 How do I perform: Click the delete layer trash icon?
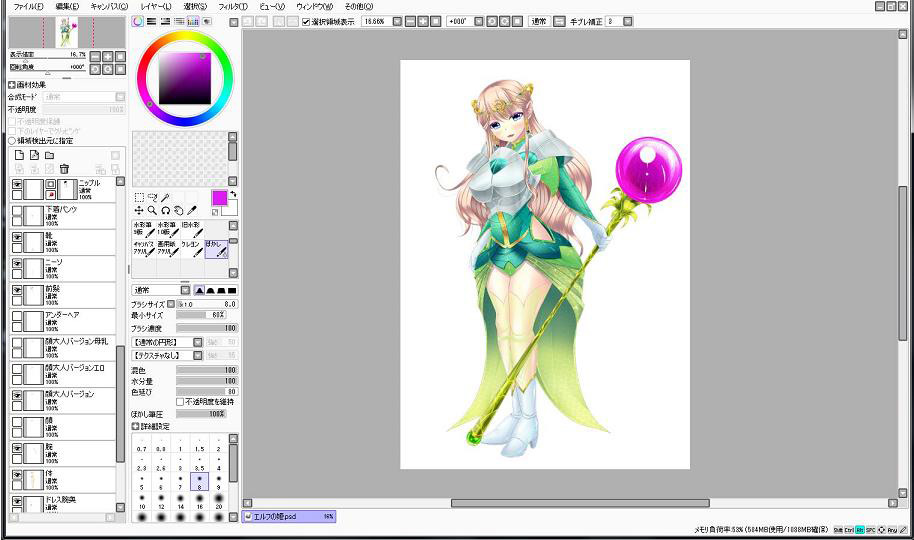point(65,169)
